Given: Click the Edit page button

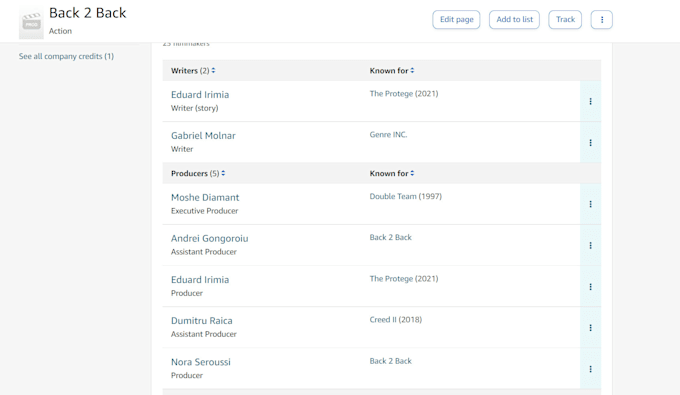Looking at the screenshot, I should (456, 20).
